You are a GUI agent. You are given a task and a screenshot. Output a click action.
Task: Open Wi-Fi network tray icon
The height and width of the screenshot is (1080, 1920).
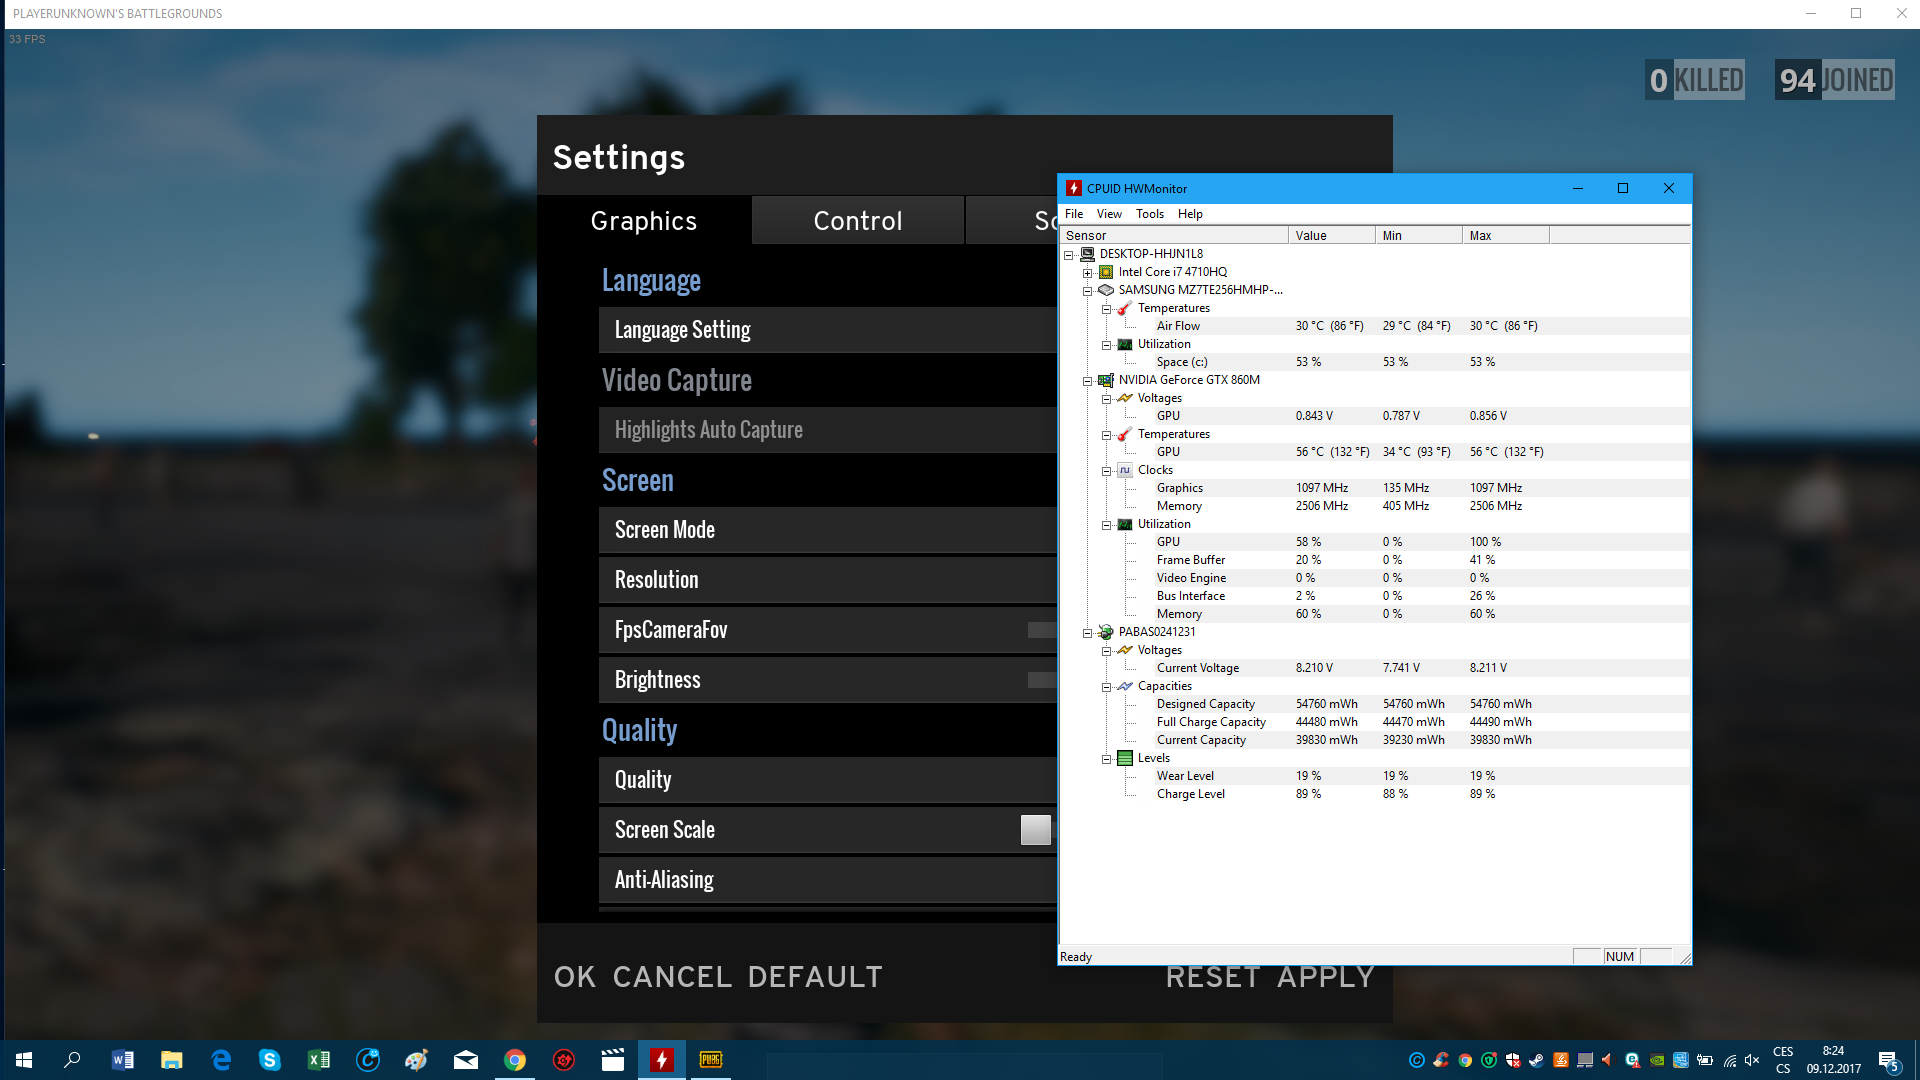click(1730, 1060)
